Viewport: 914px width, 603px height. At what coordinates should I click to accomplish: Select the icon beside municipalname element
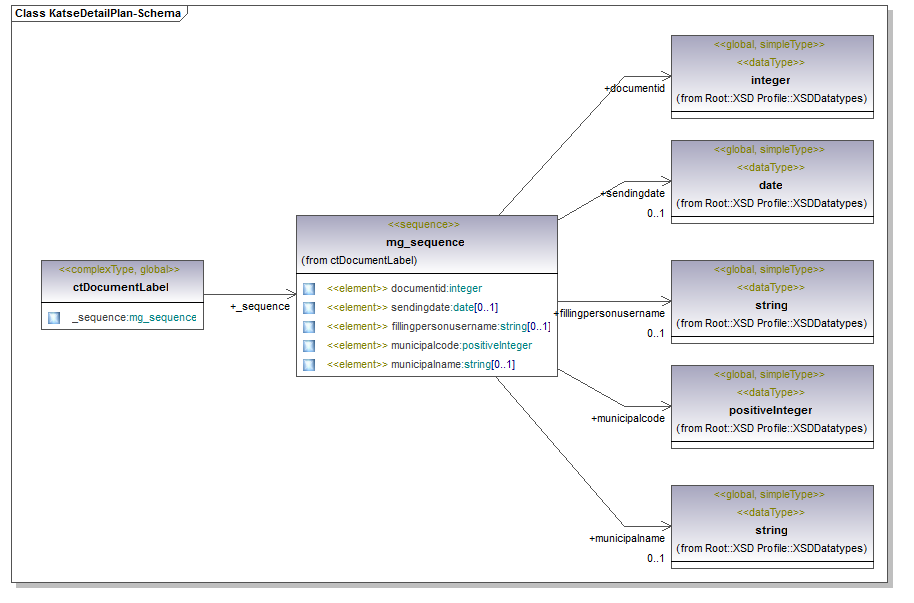click(x=309, y=365)
